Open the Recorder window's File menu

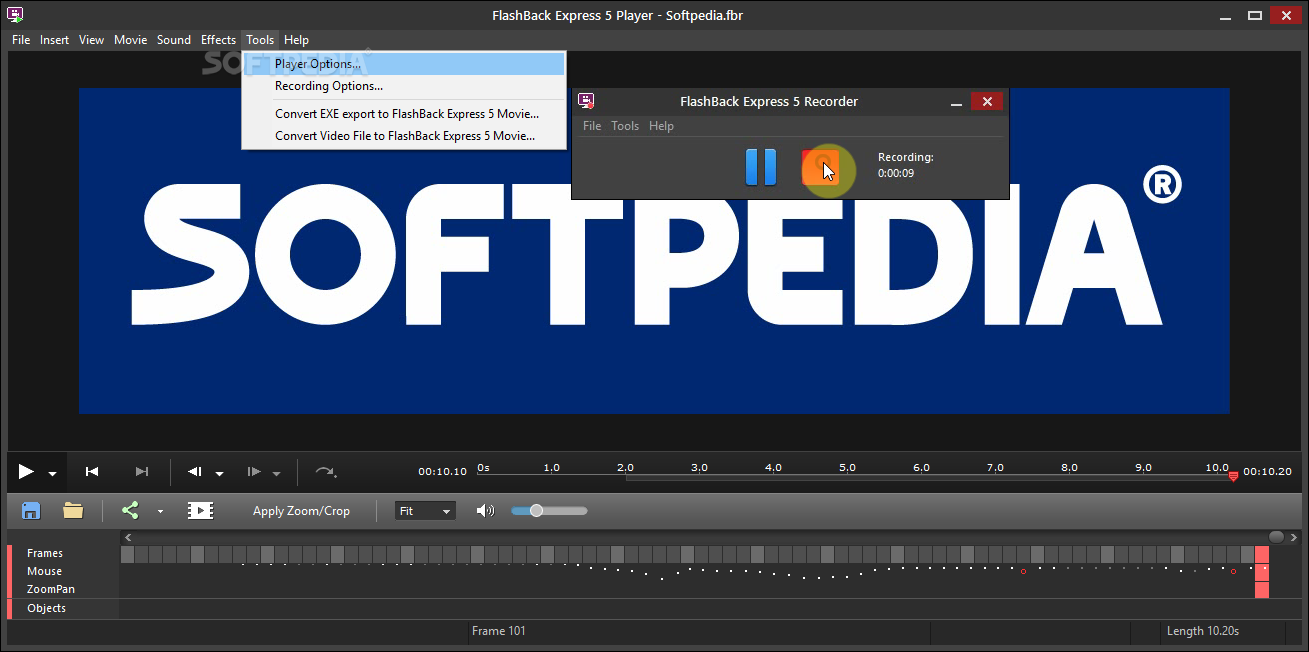(592, 126)
